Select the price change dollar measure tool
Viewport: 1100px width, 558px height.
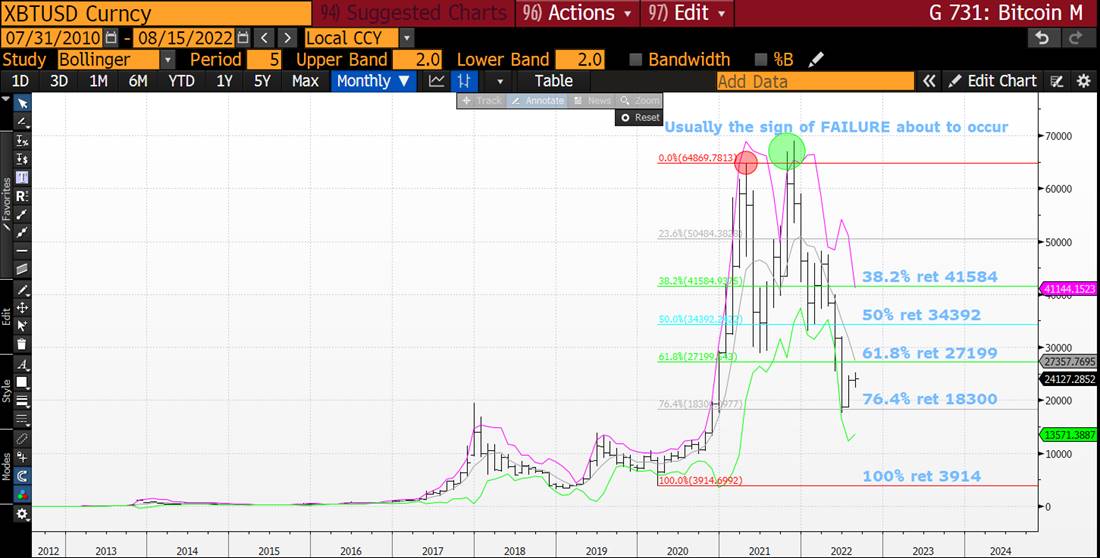coord(22,159)
